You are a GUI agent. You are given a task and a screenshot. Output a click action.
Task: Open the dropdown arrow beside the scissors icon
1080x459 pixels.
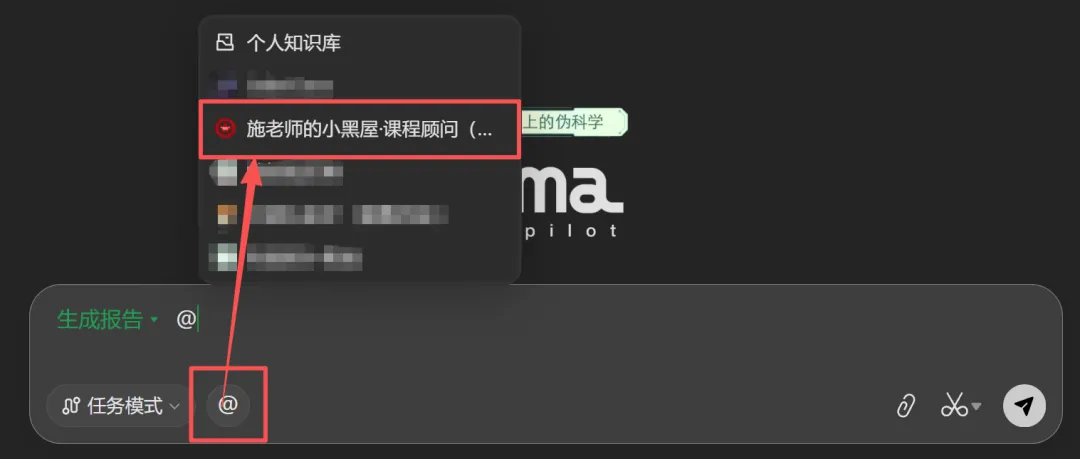tap(976, 407)
